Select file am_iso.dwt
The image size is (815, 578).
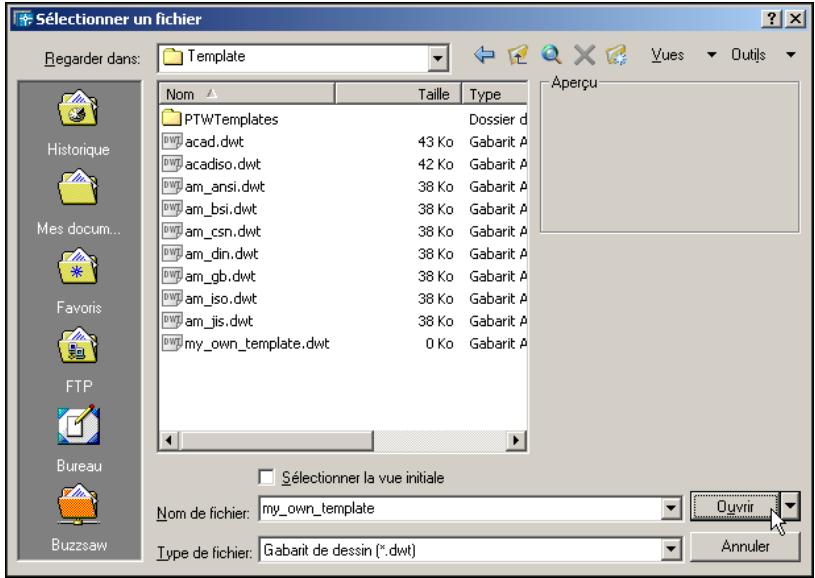coord(220,298)
